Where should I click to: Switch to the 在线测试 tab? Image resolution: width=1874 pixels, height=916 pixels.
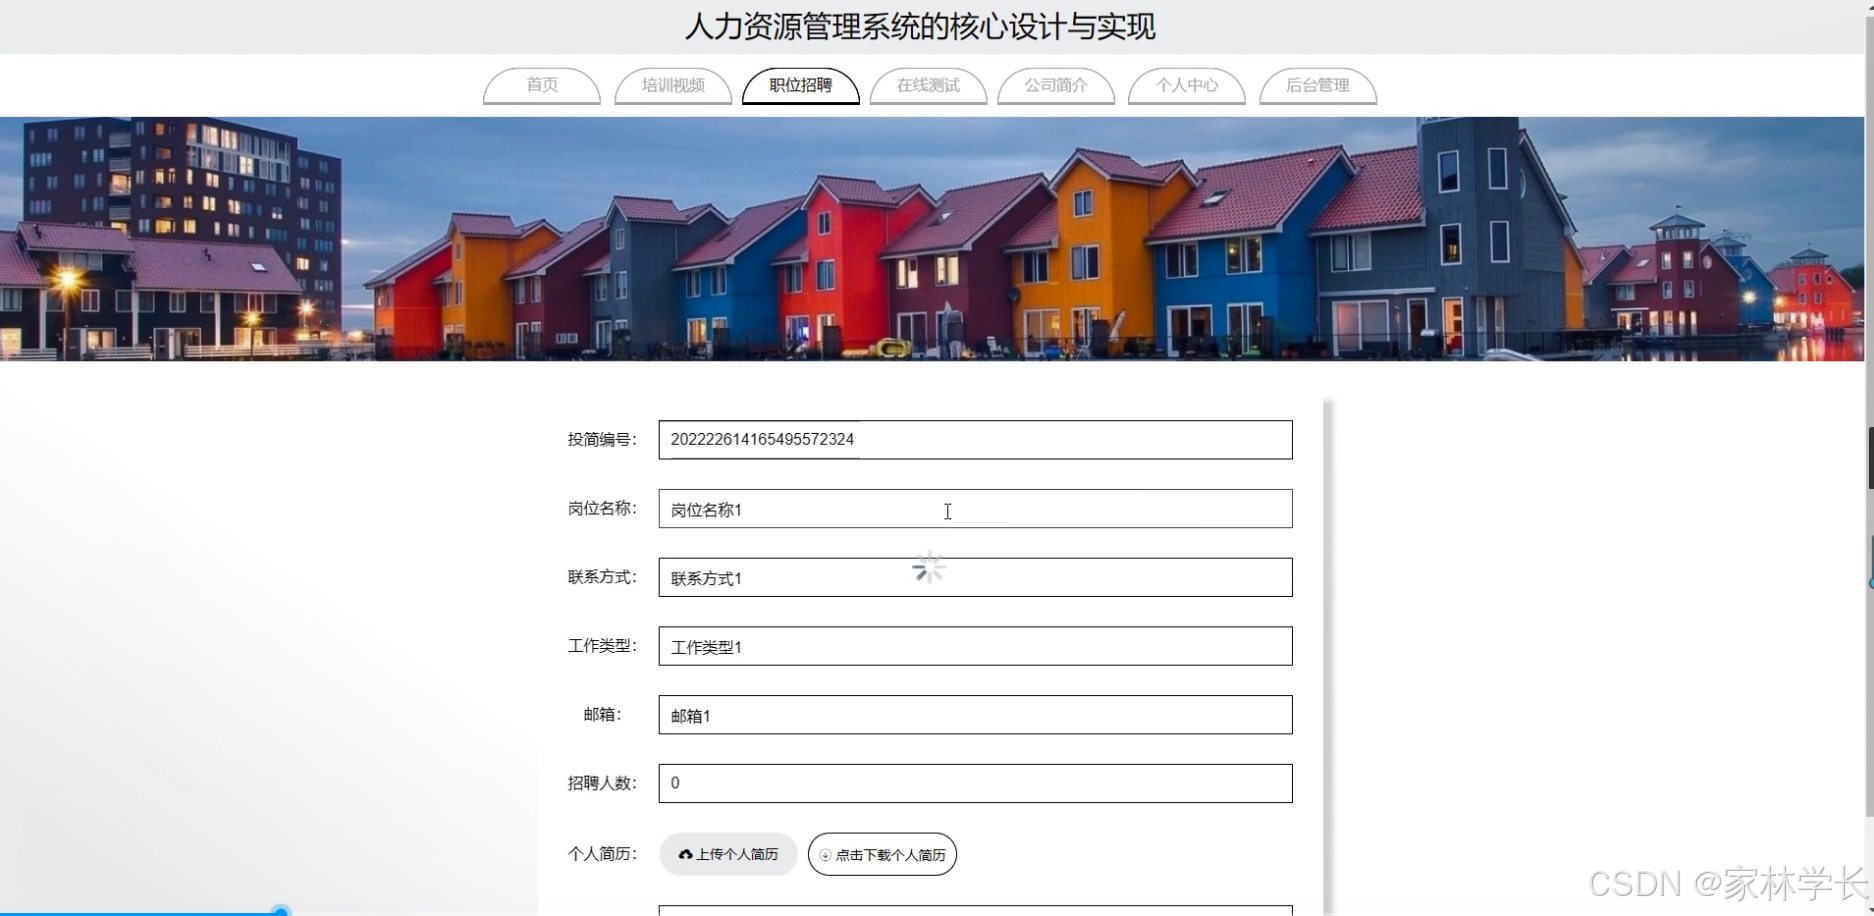tap(928, 85)
